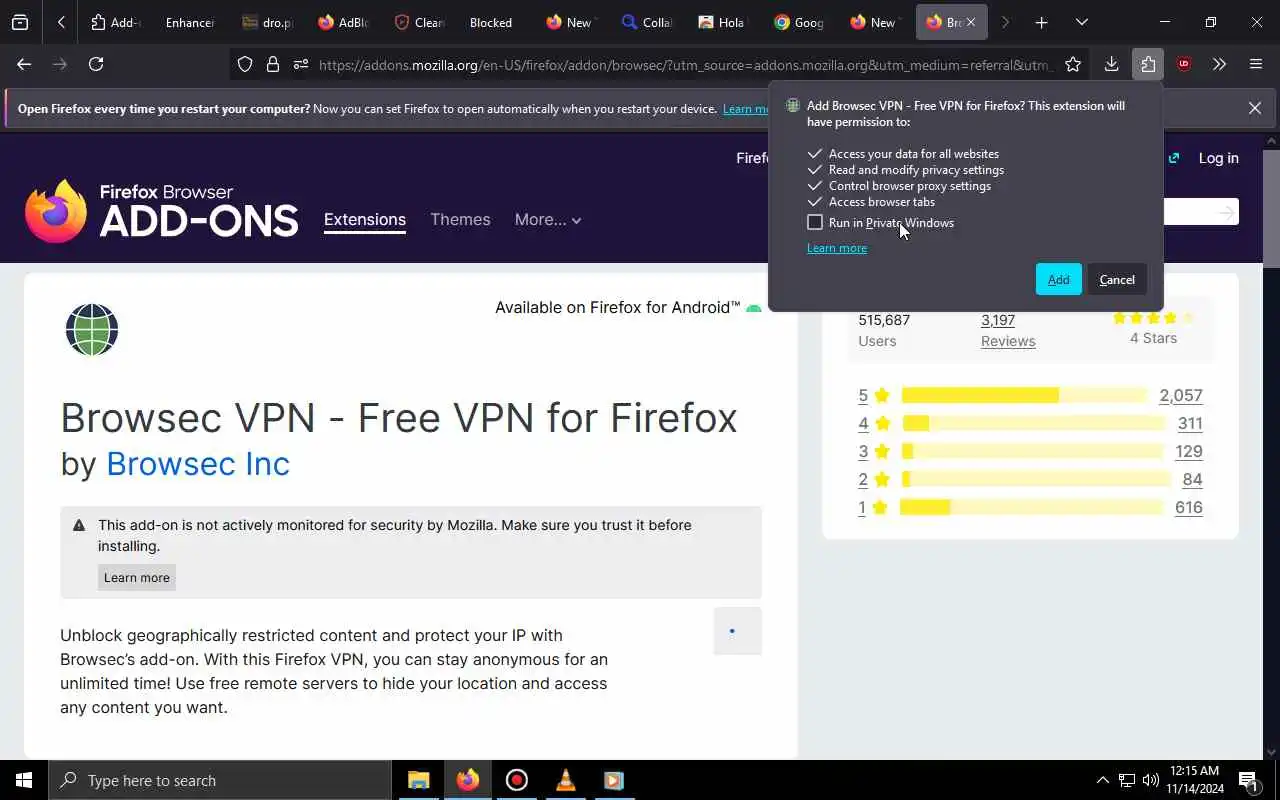Open the uBlock Origin toolbar icon
Screen dimensions: 1280x800
pyautogui.click(x=1184, y=64)
